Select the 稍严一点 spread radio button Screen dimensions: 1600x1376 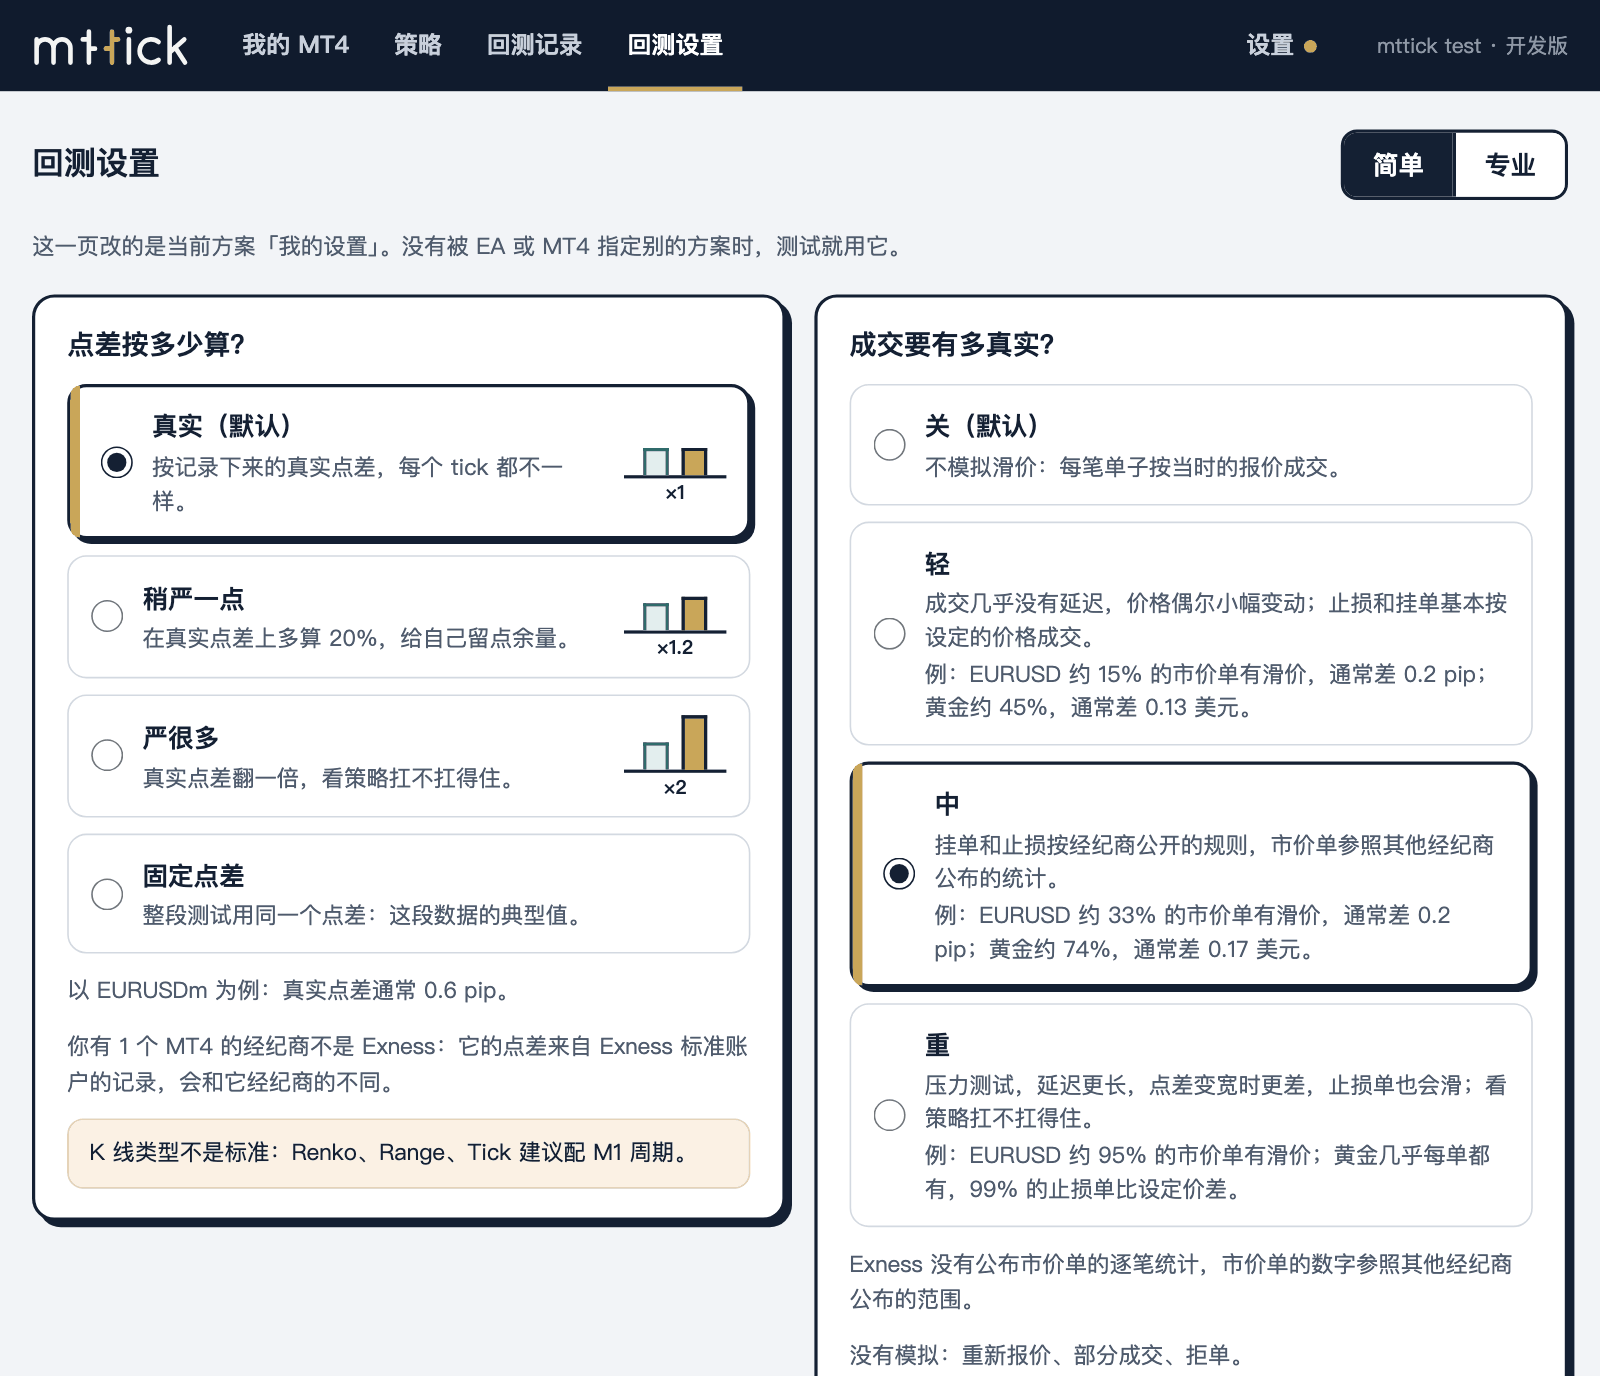(107, 616)
